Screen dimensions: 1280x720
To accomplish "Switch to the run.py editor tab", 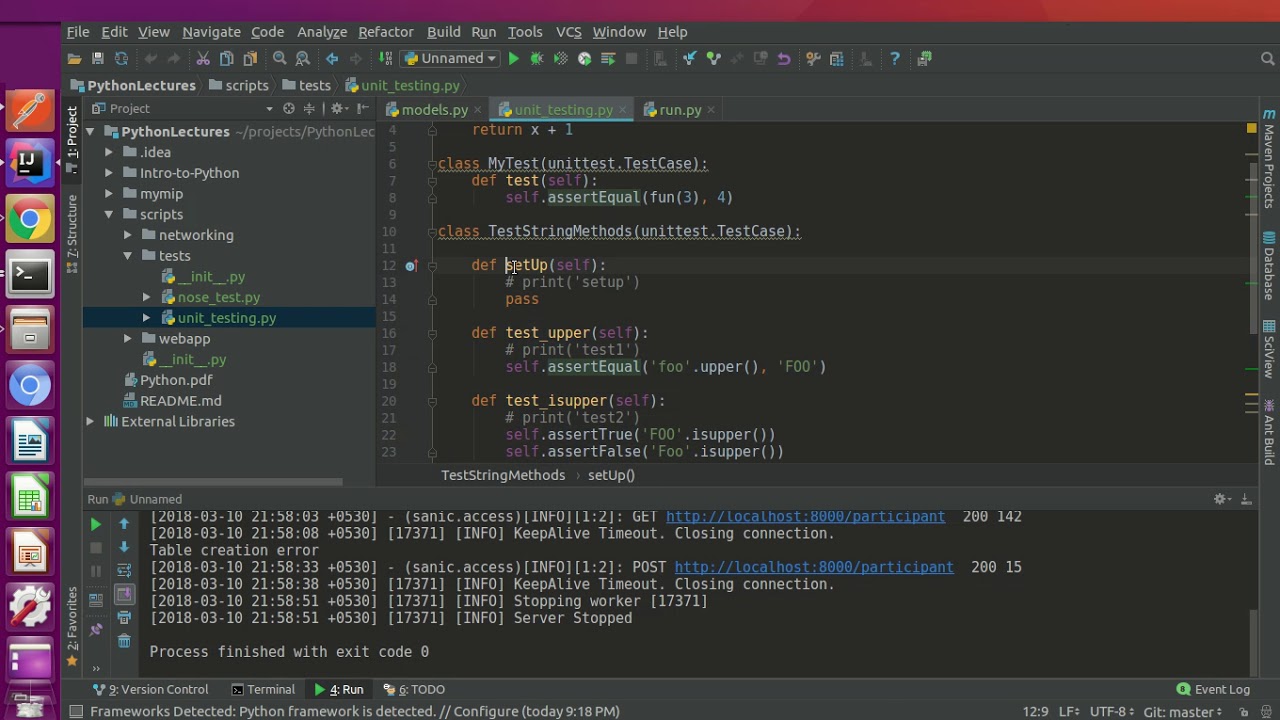I will click(680, 110).
